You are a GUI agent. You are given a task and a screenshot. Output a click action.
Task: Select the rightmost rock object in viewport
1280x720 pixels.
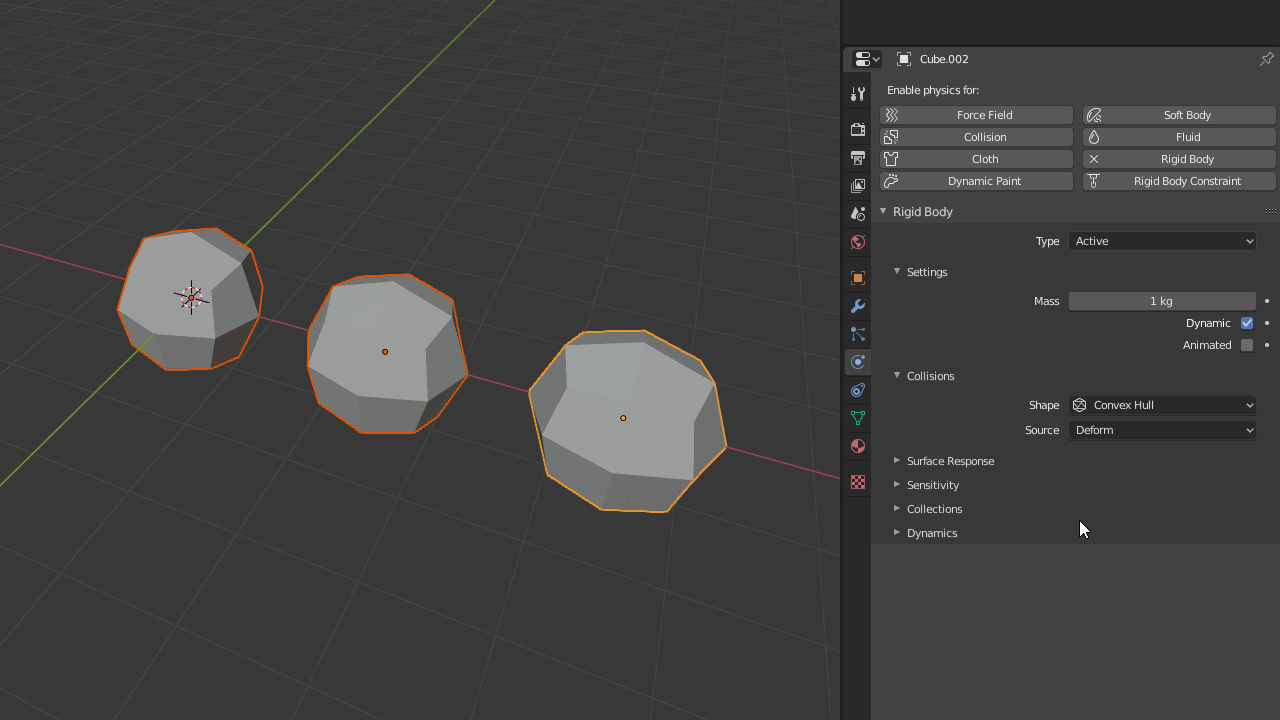click(x=626, y=420)
